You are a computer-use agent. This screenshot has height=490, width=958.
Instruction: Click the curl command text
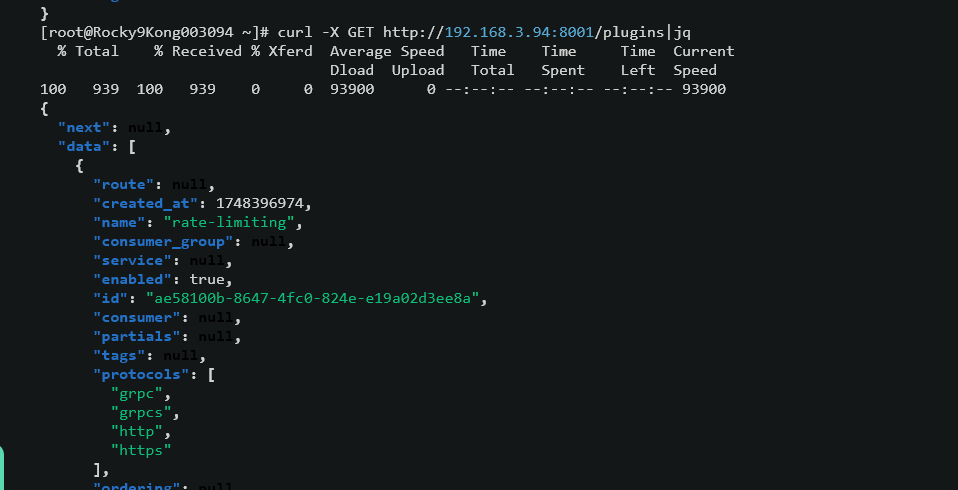coord(484,32)
